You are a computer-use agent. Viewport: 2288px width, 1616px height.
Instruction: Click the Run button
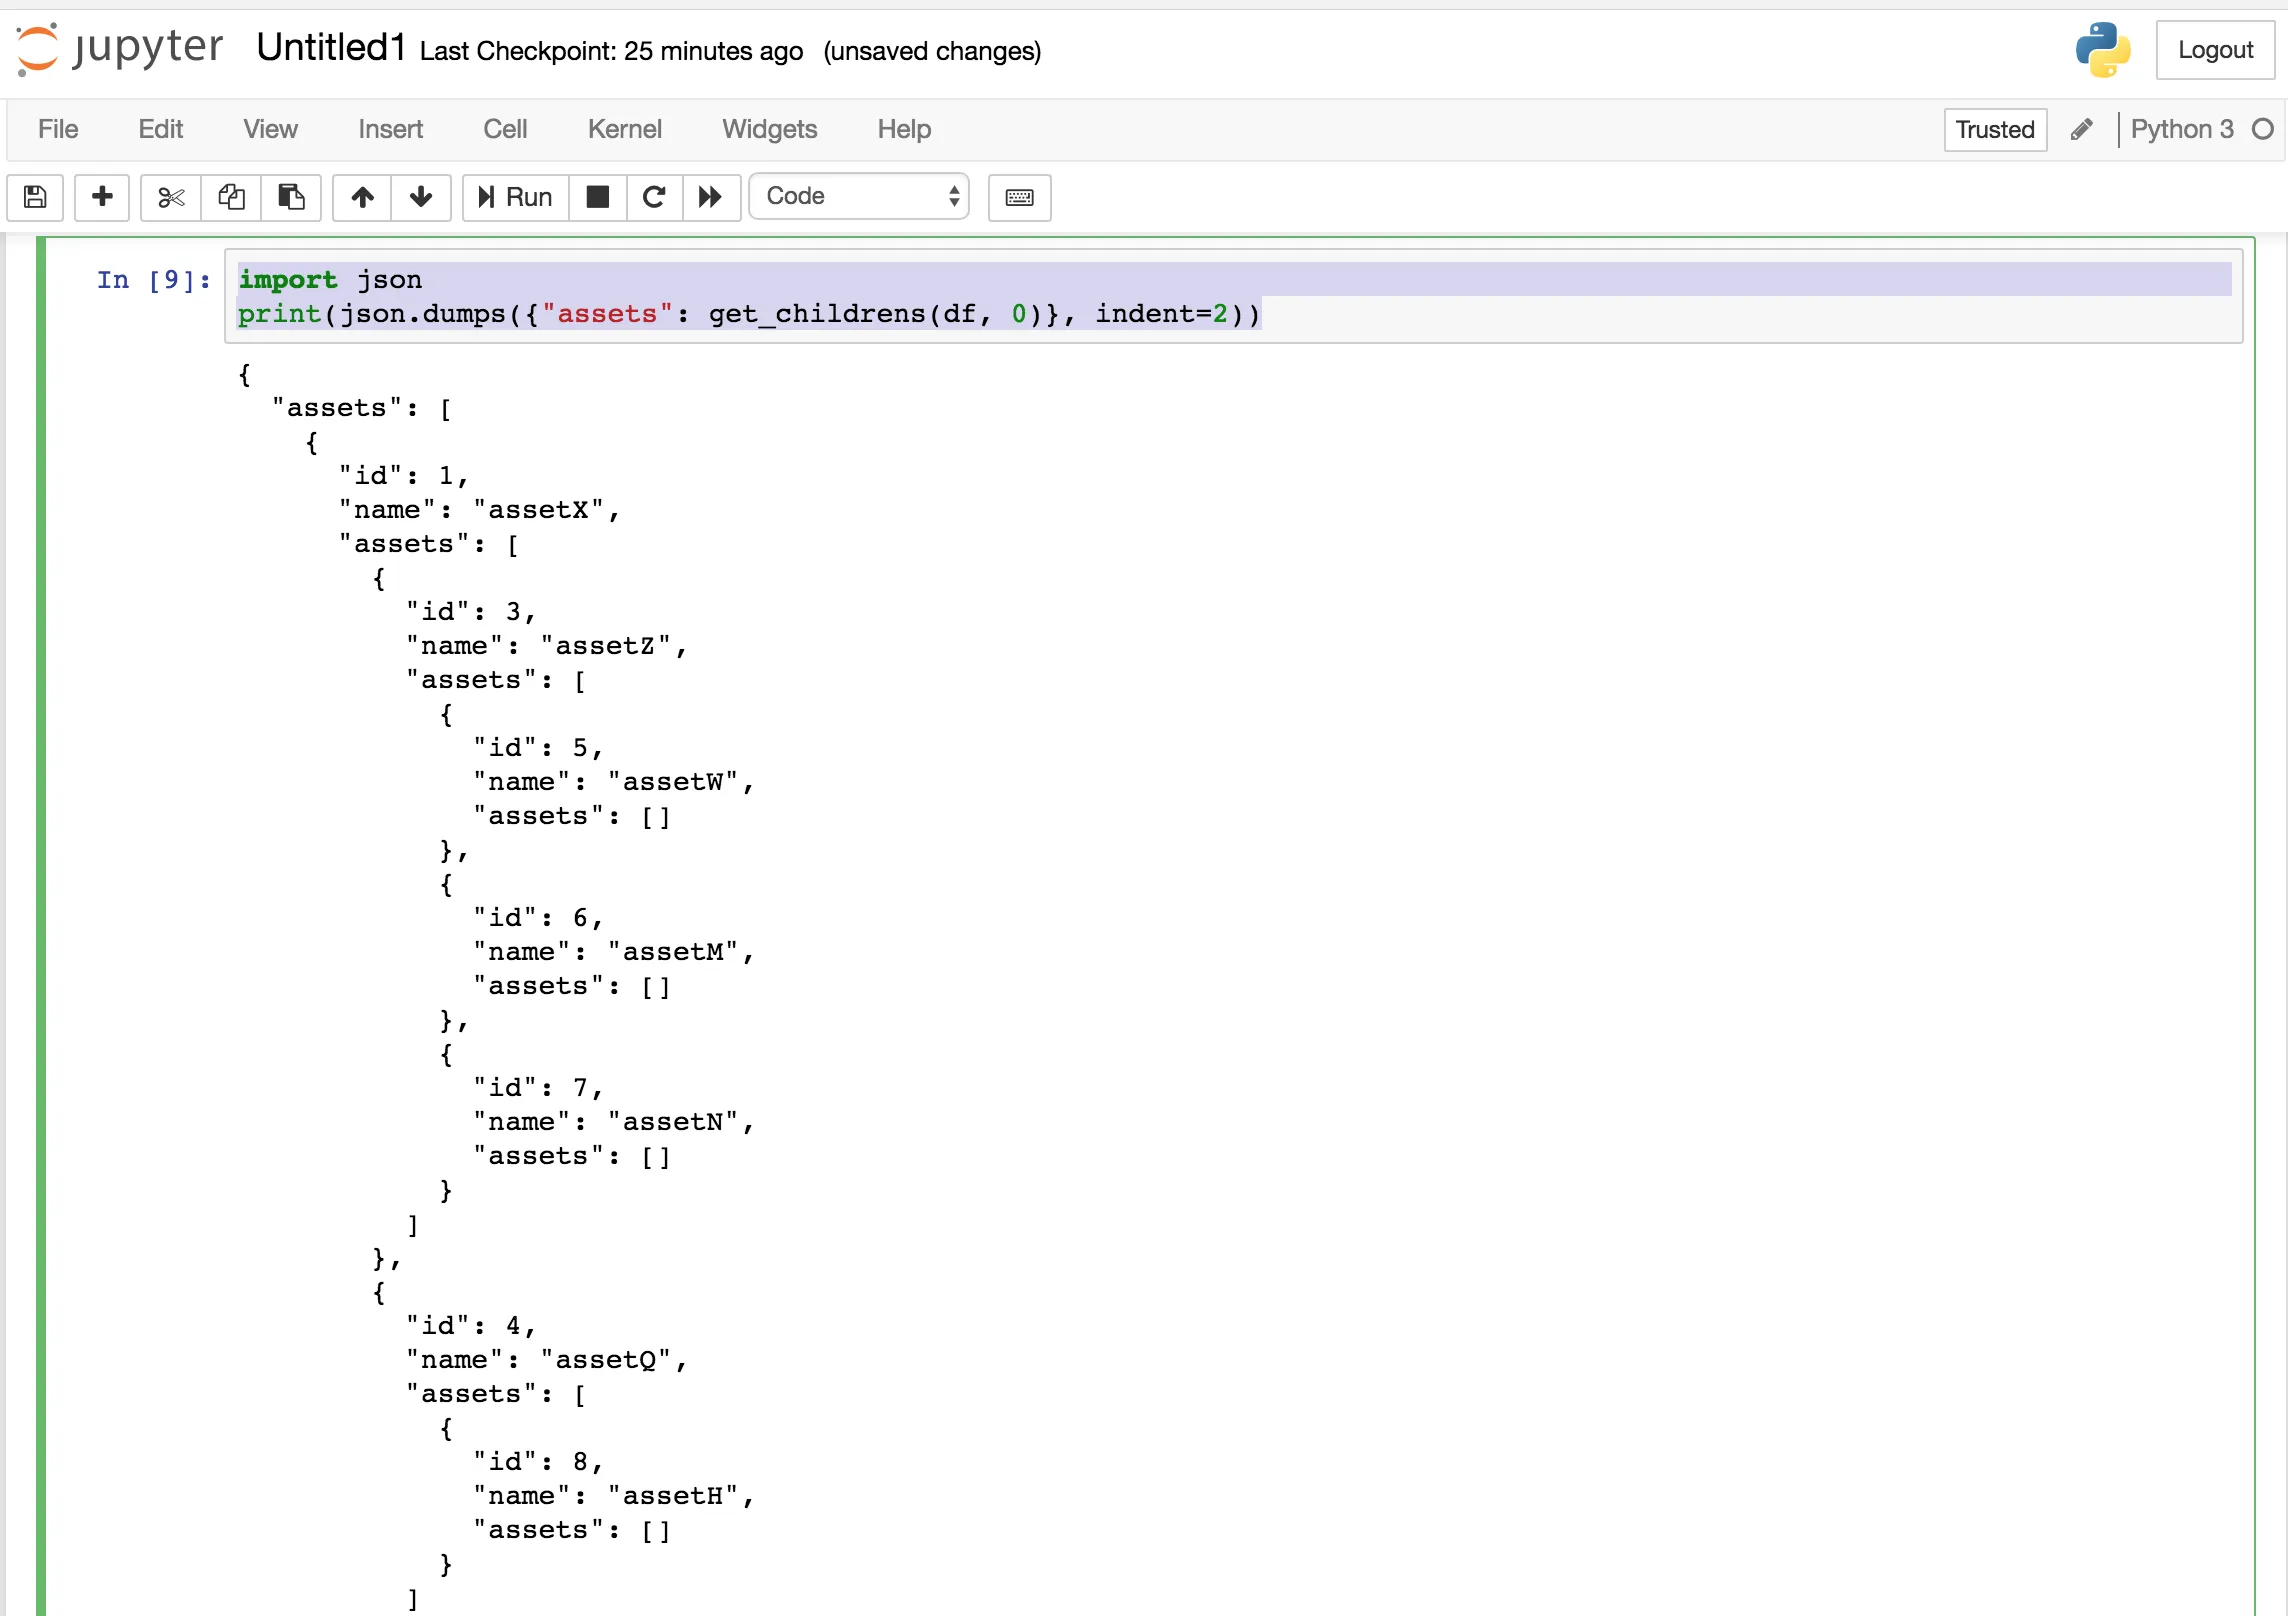pyautogui.click(x=516, y=197)
